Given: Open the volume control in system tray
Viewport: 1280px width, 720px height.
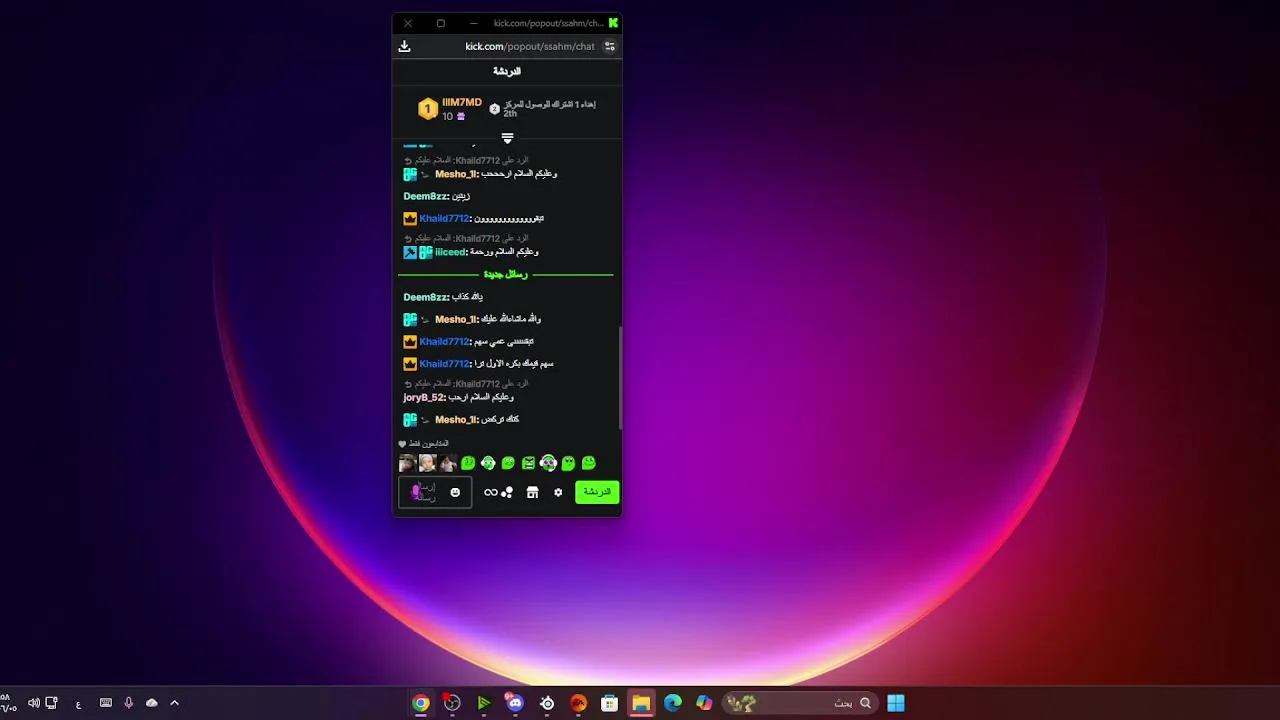Looking at the screenshot, I should 34,703.
